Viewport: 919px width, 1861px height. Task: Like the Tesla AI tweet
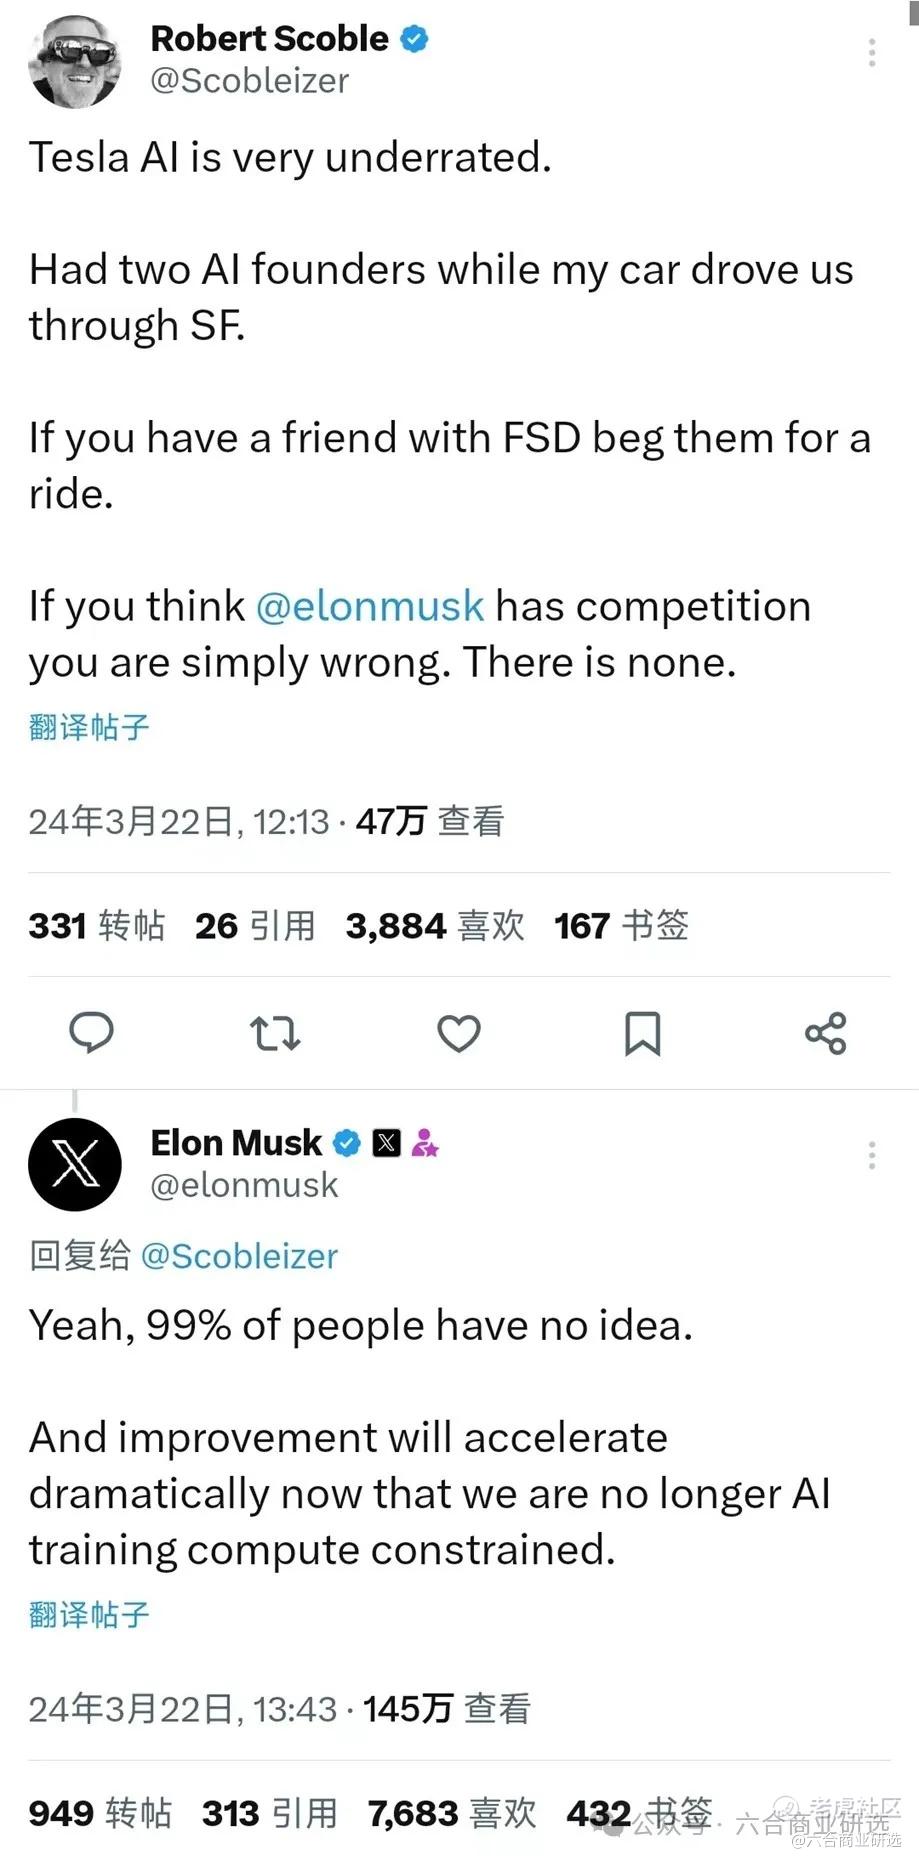click(x=459, y=1033)
